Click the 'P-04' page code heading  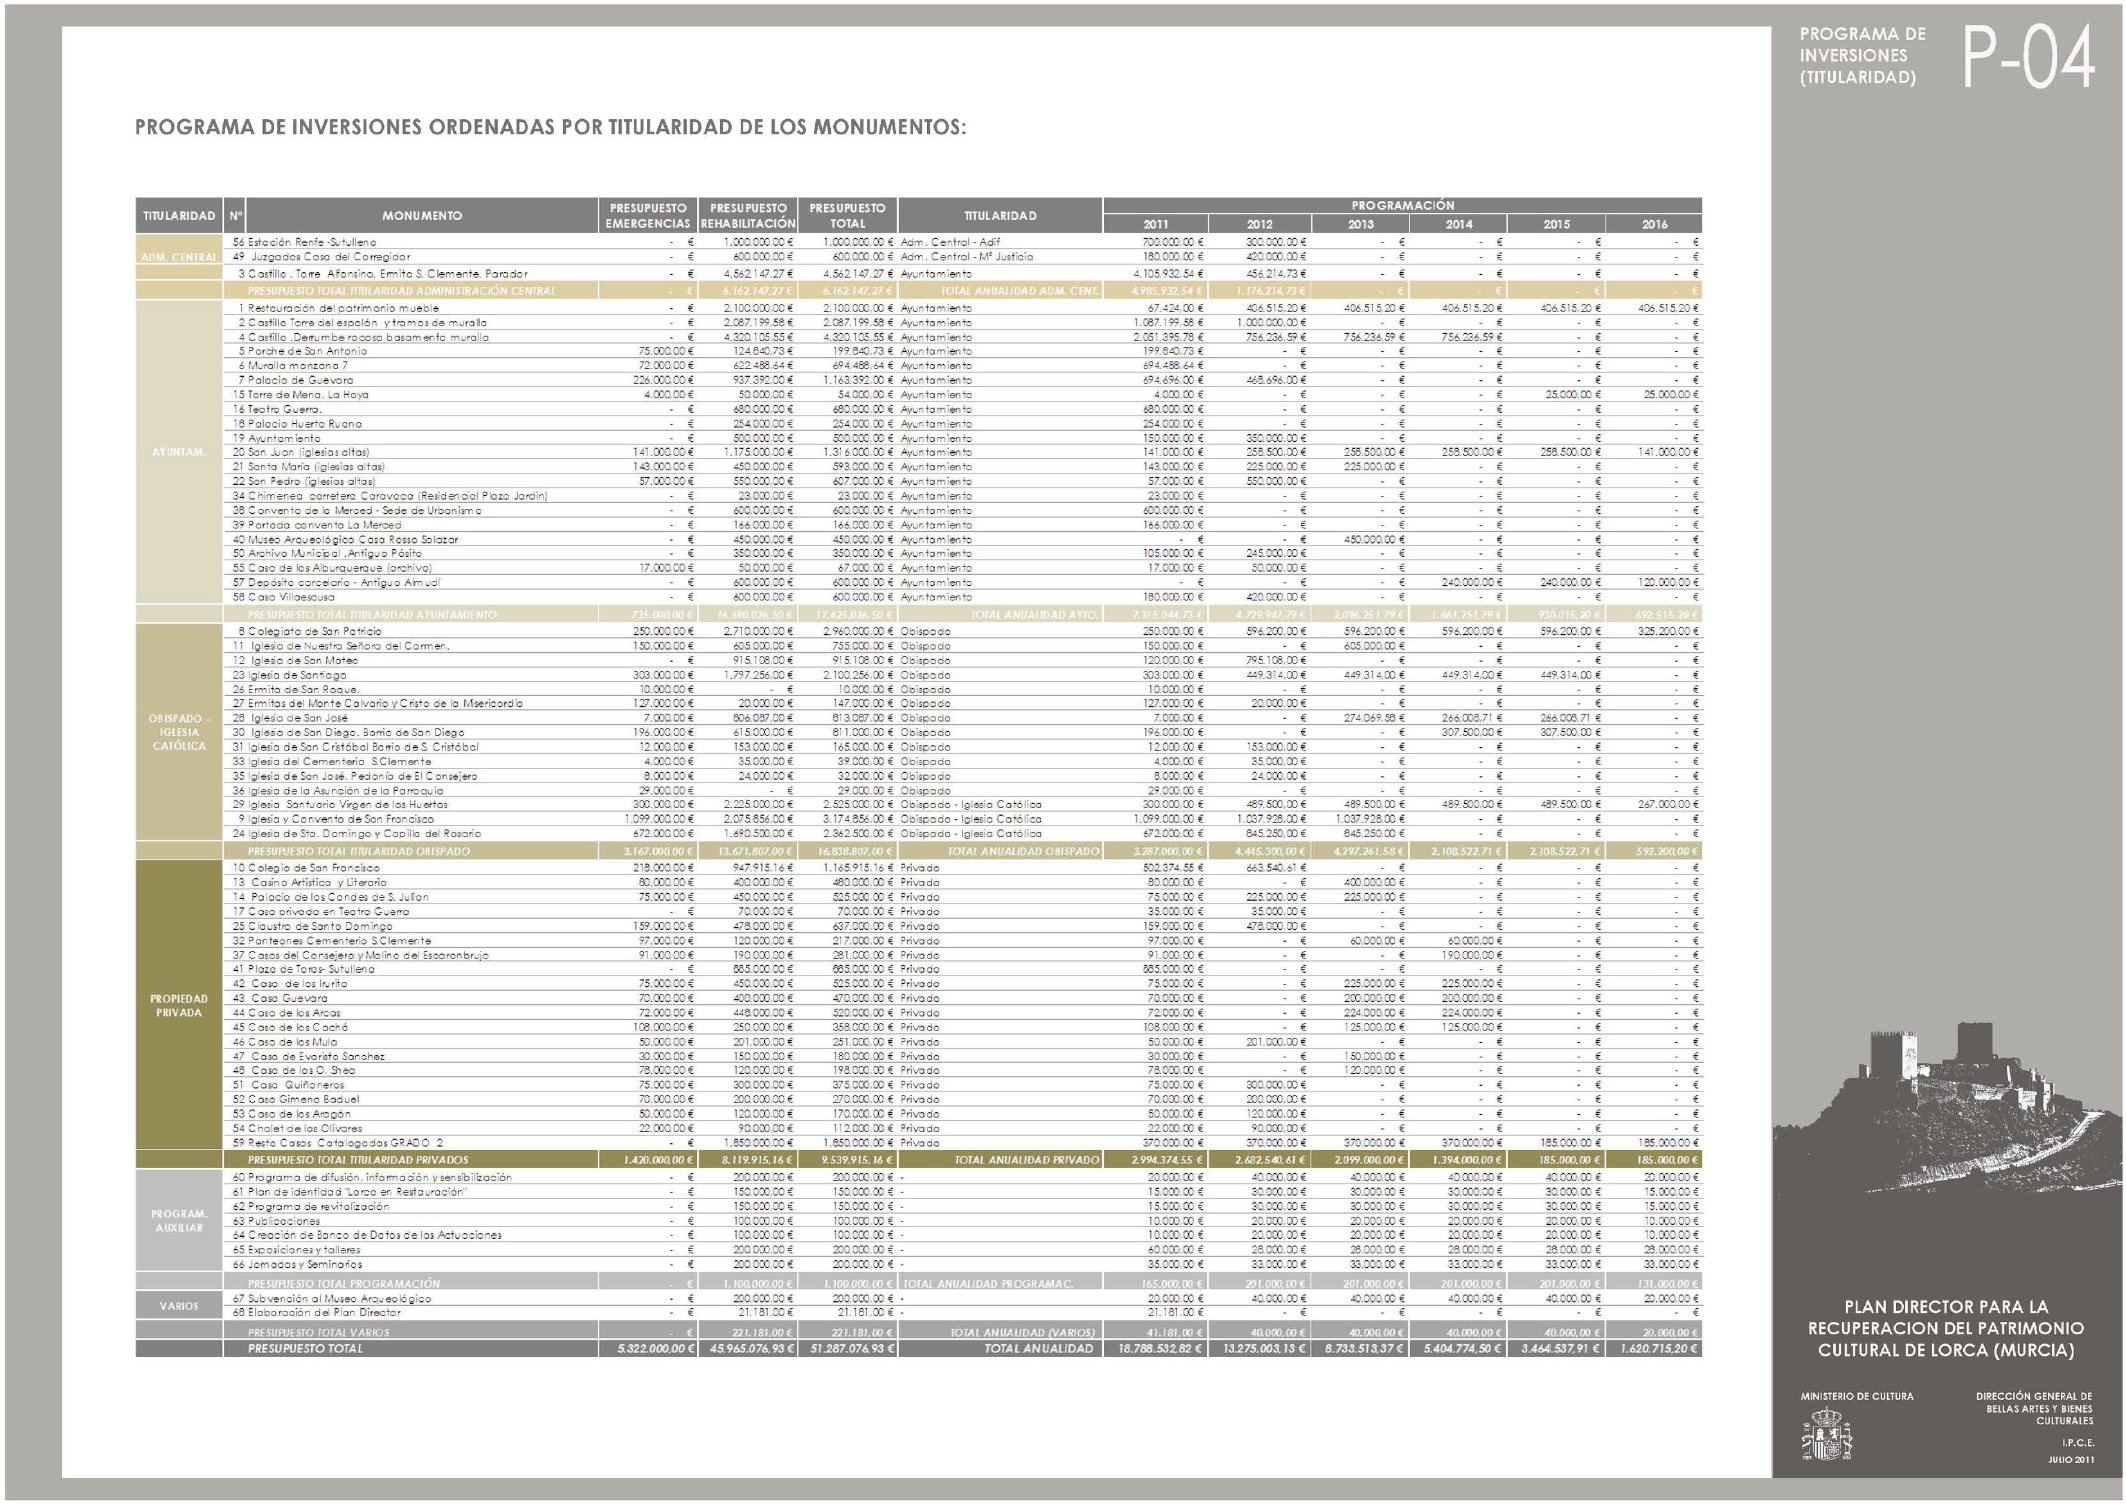(2028, 58)
